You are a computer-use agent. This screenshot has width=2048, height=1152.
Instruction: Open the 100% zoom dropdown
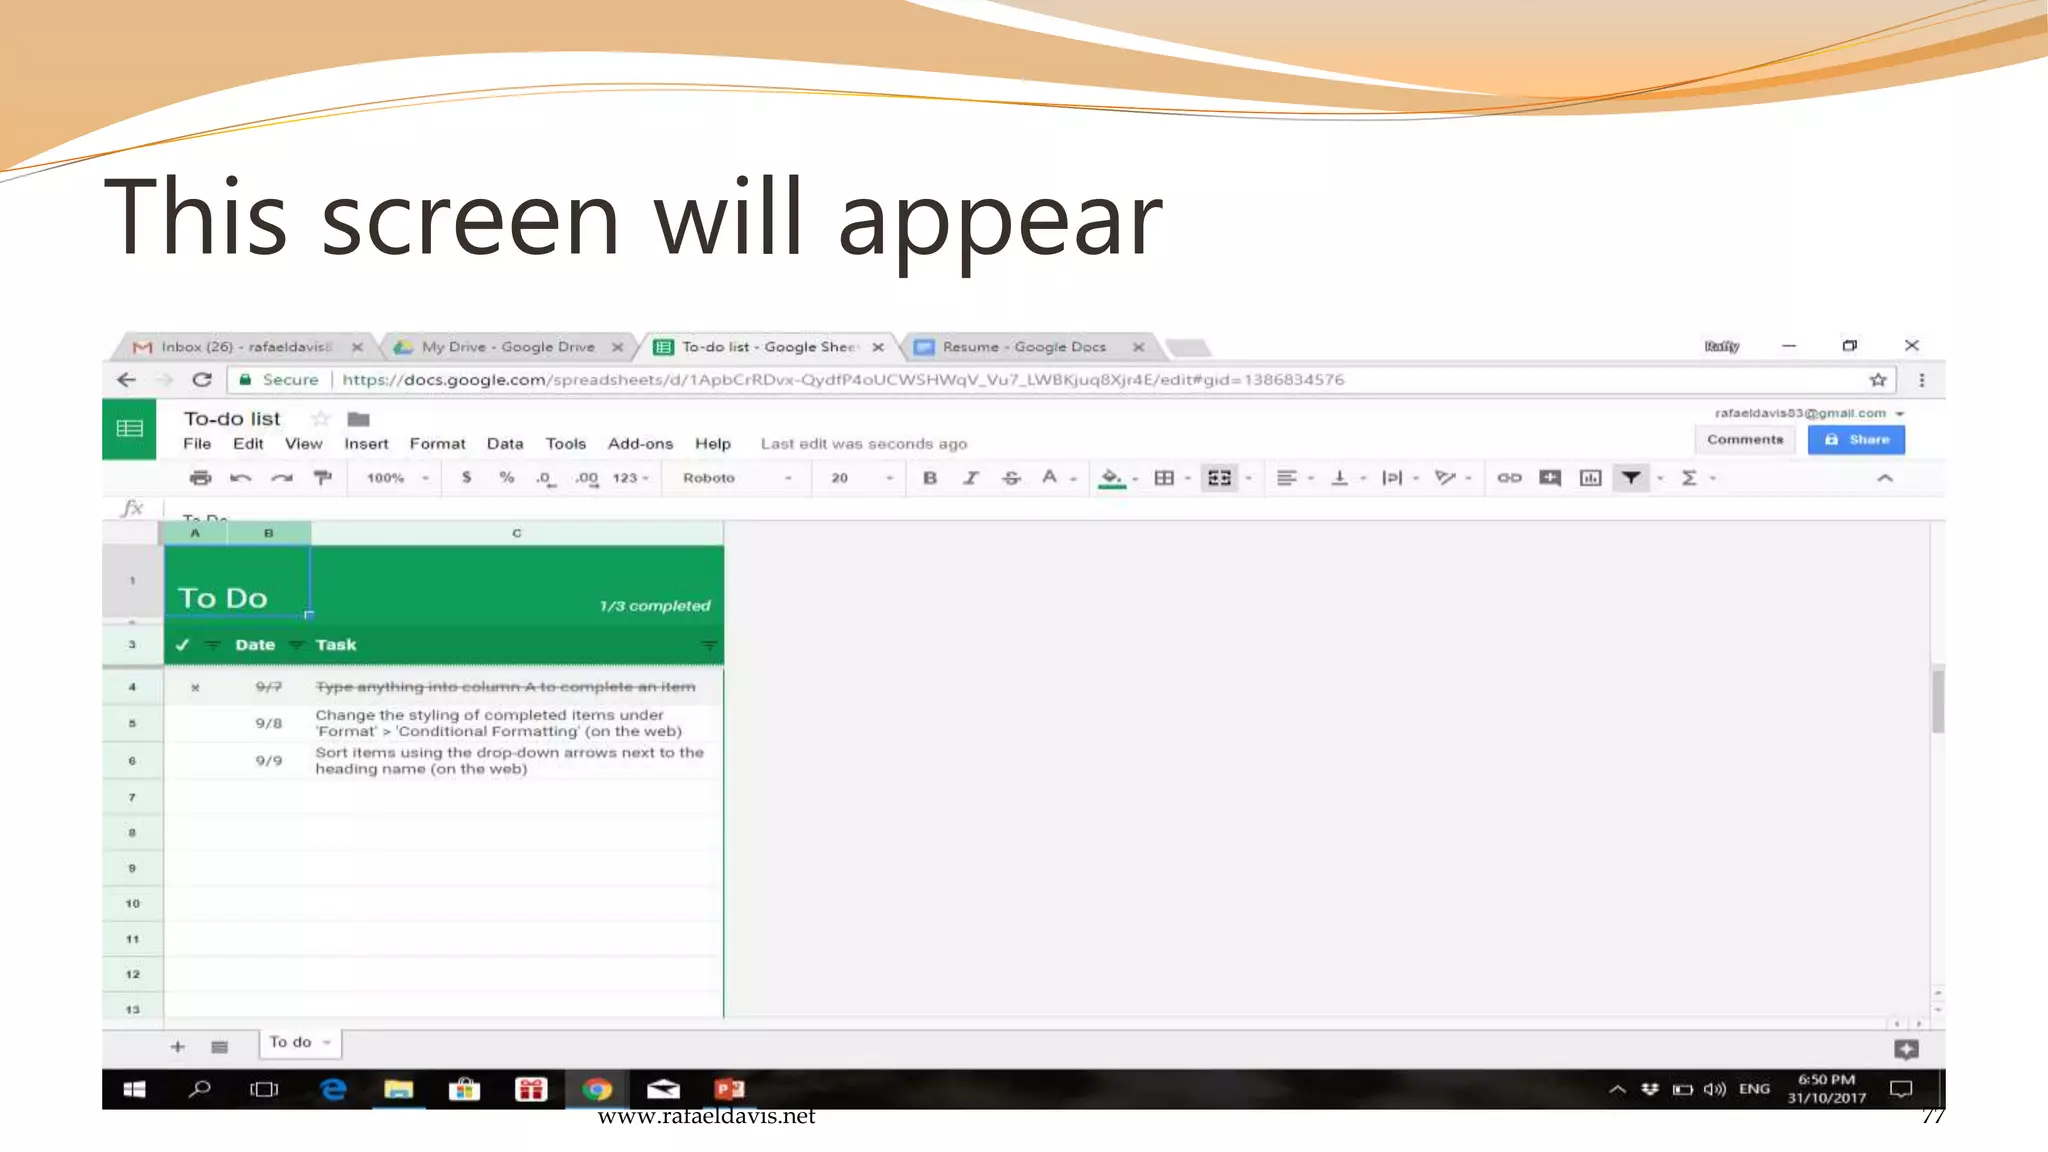396,478
